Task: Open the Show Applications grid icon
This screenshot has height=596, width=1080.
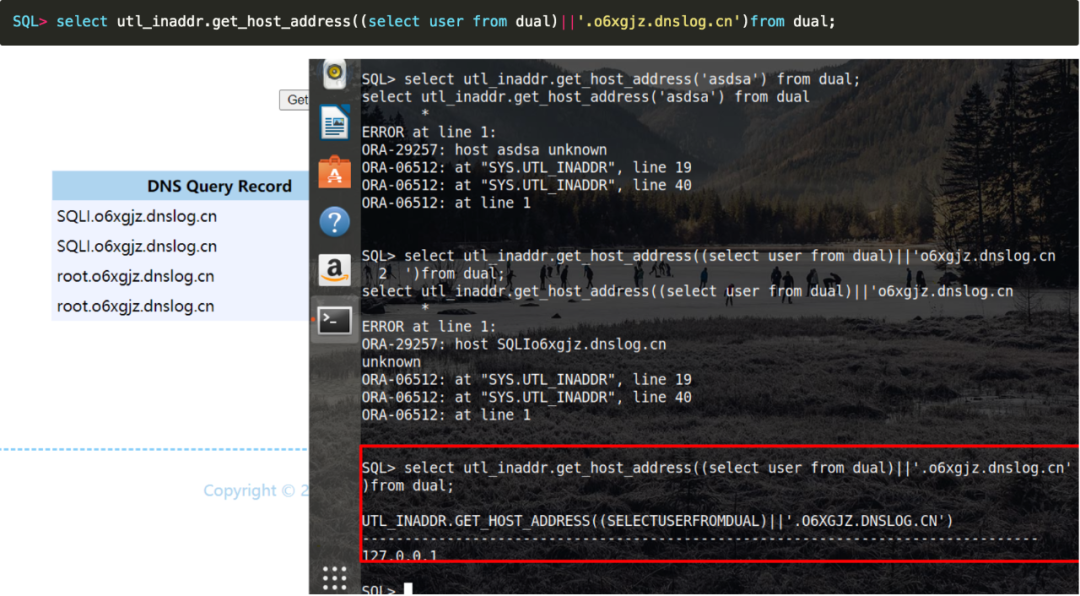Action: [x=335, y=577]
